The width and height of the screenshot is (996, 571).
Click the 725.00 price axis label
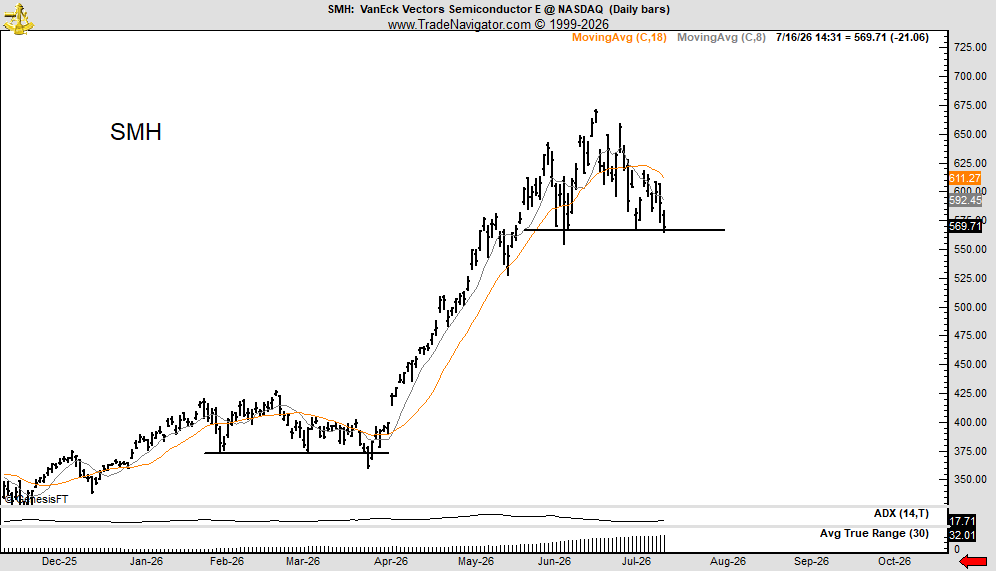point(971,48)
